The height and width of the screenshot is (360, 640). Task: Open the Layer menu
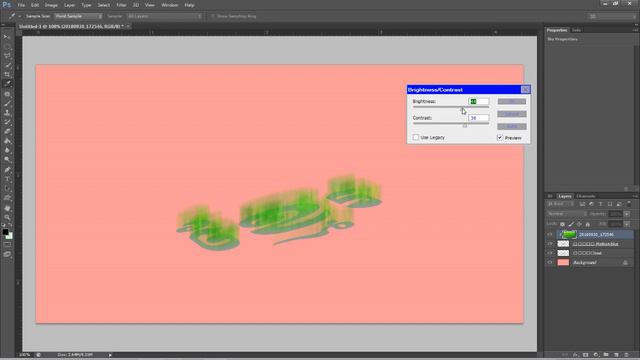click(69, 5)
